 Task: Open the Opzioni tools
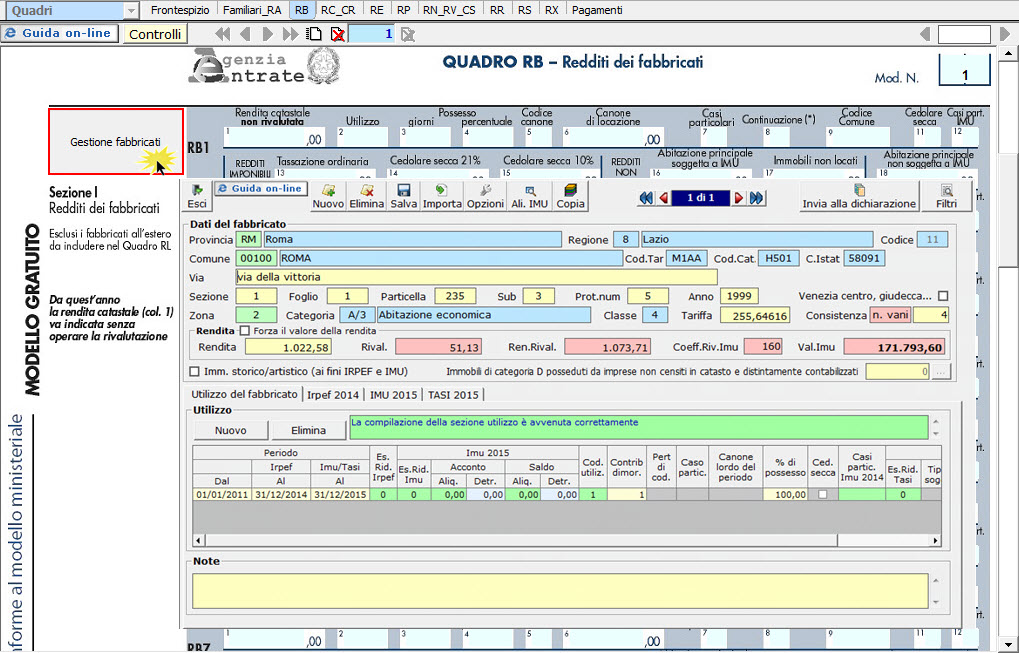point(485,196)
